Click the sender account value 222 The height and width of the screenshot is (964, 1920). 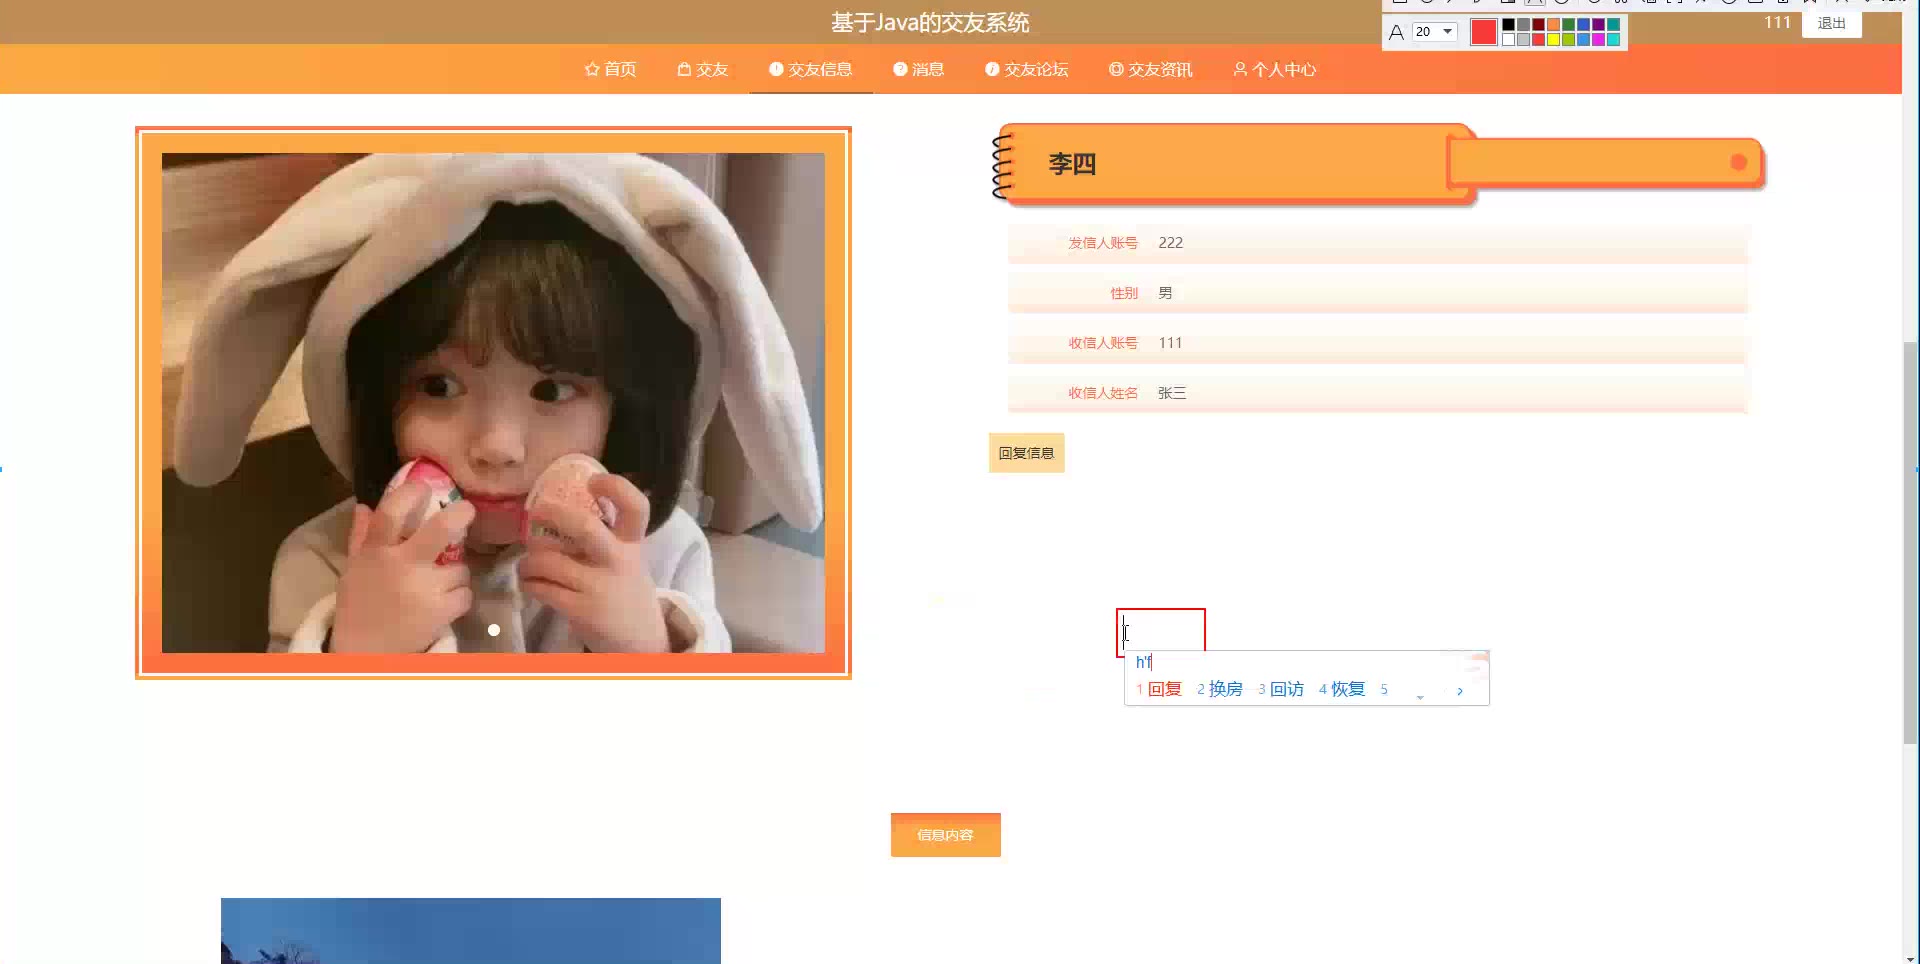click(x=1170, y=243)
